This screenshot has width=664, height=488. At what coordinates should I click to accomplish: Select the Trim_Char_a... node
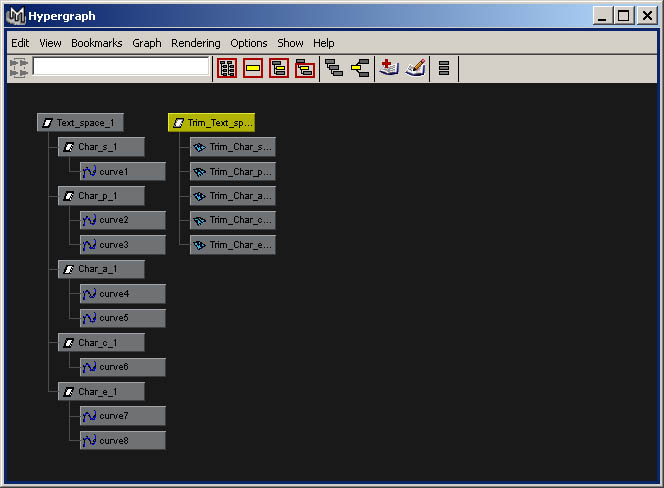coord(233,196)
